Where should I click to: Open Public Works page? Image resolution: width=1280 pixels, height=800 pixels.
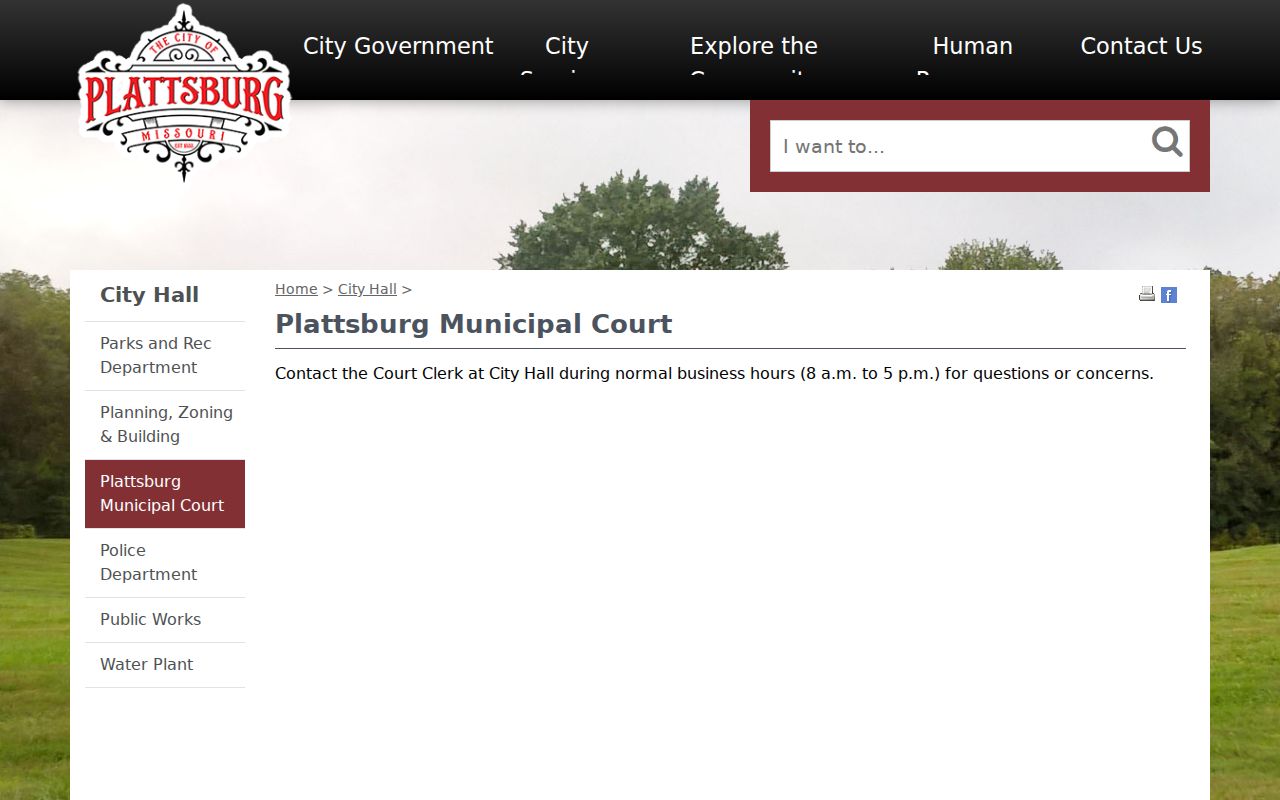pos(165,620)
